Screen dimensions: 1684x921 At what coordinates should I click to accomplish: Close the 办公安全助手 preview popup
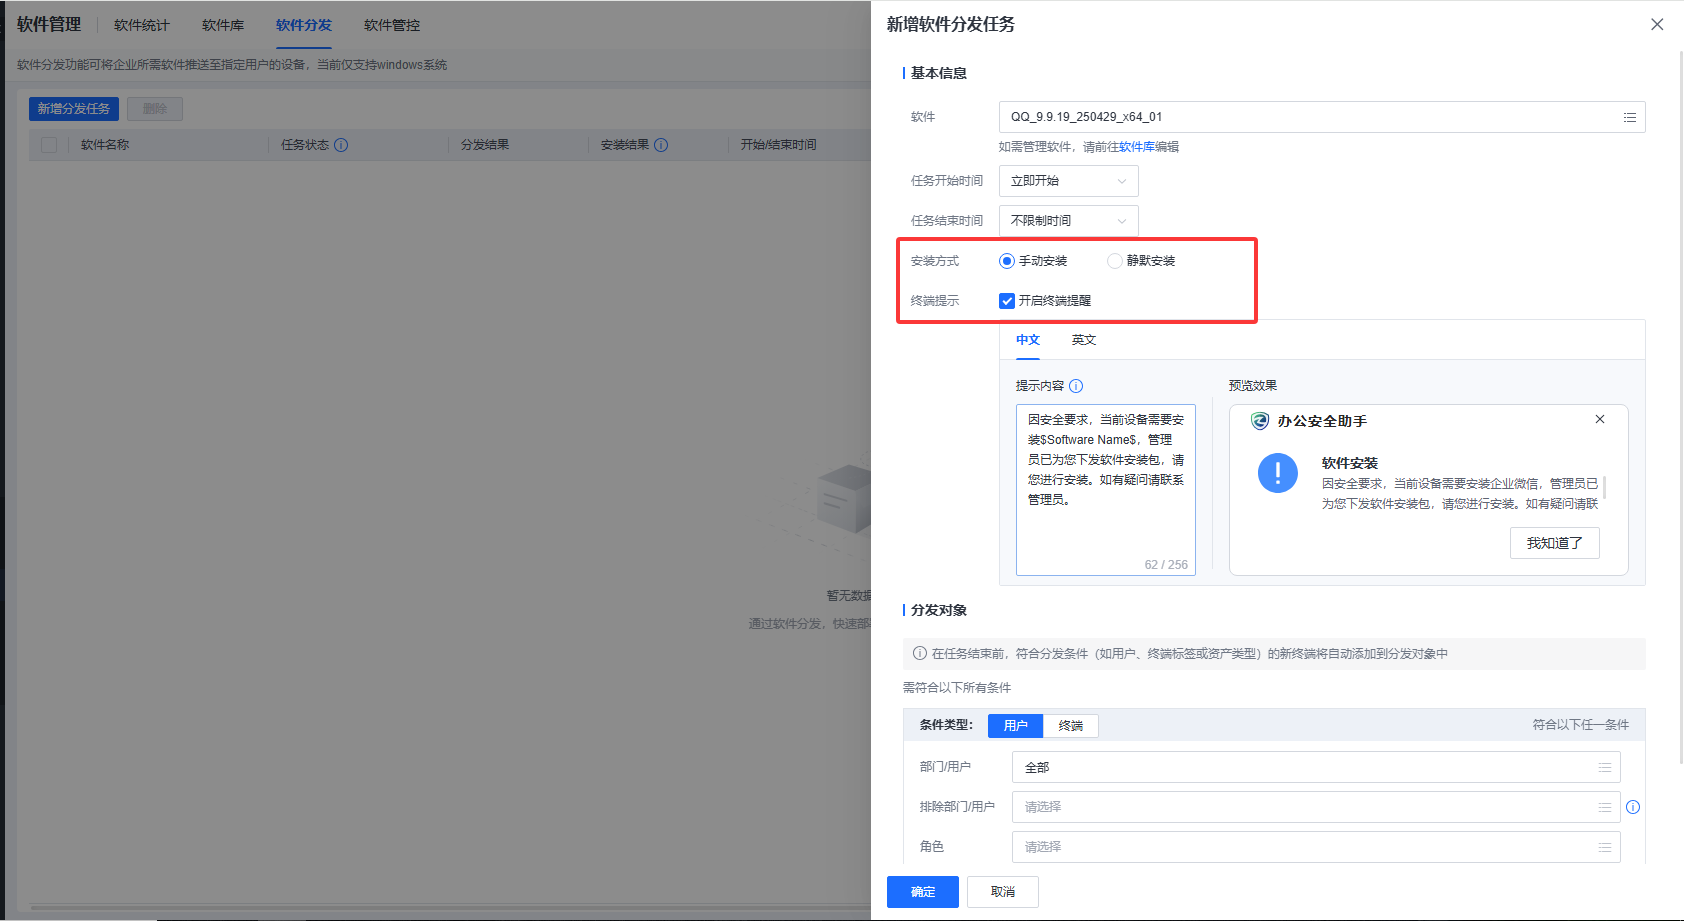click(x=1600, y=419)
